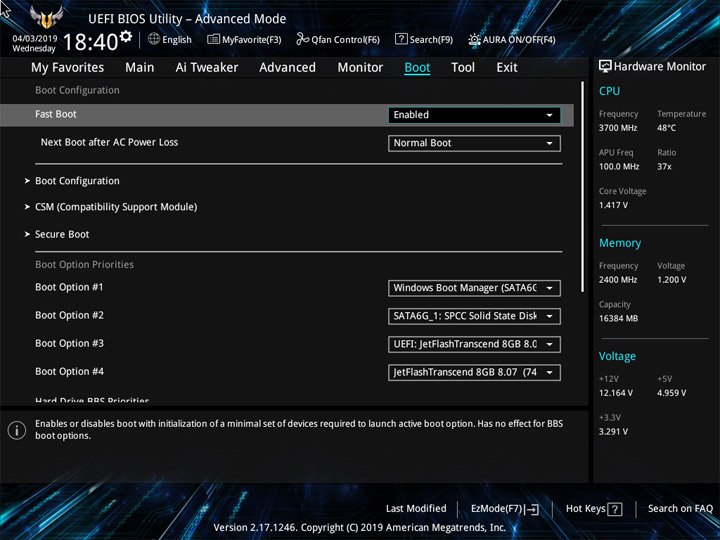Click the settings list scrollbar
Viewport: 720px width, 540px height.
pyautogui.click(x=583, y=186)
